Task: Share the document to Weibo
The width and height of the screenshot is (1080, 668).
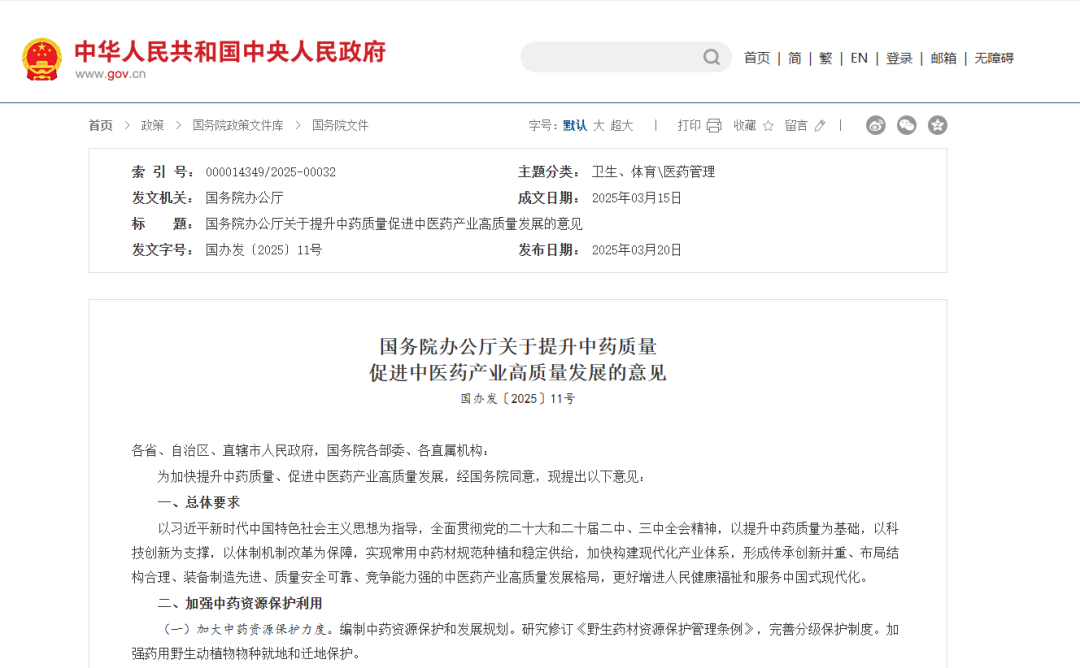Action: tap(876, 125)
